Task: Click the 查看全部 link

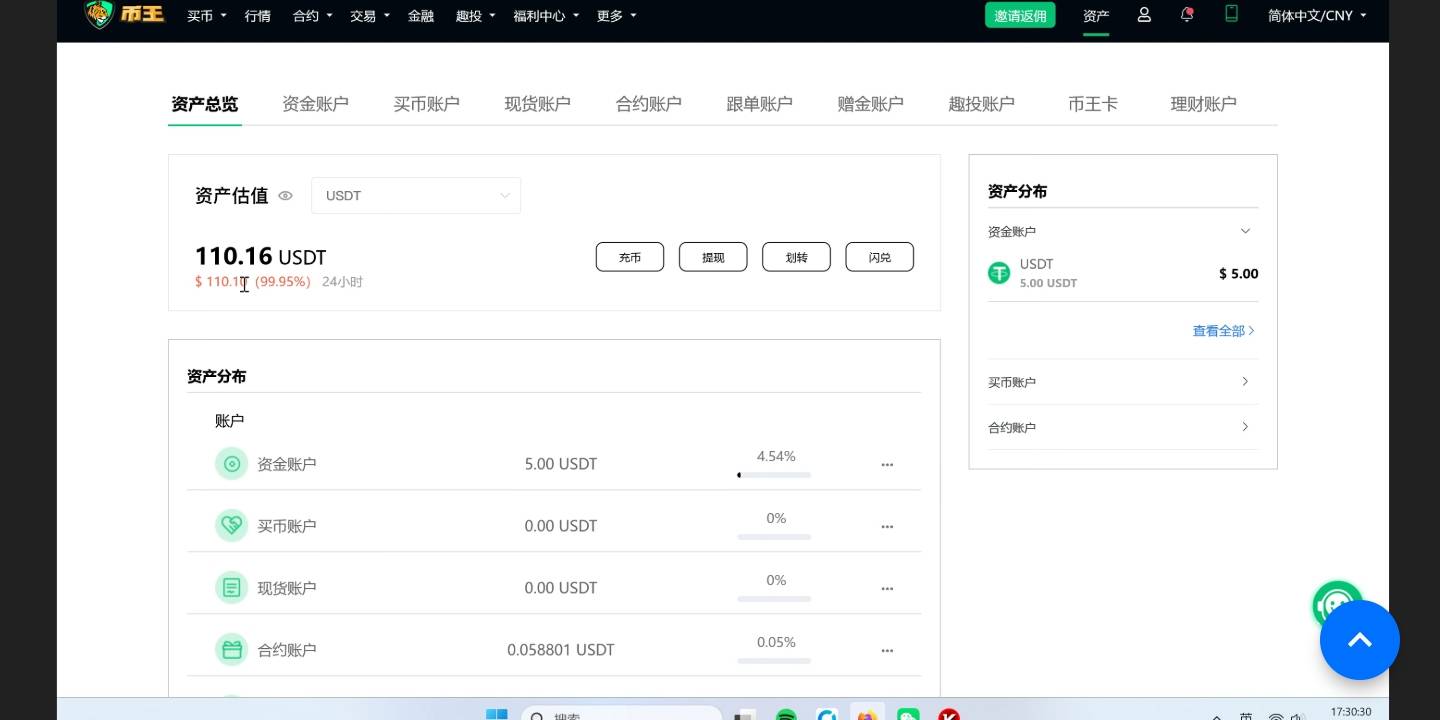Action: (1223, 331)
